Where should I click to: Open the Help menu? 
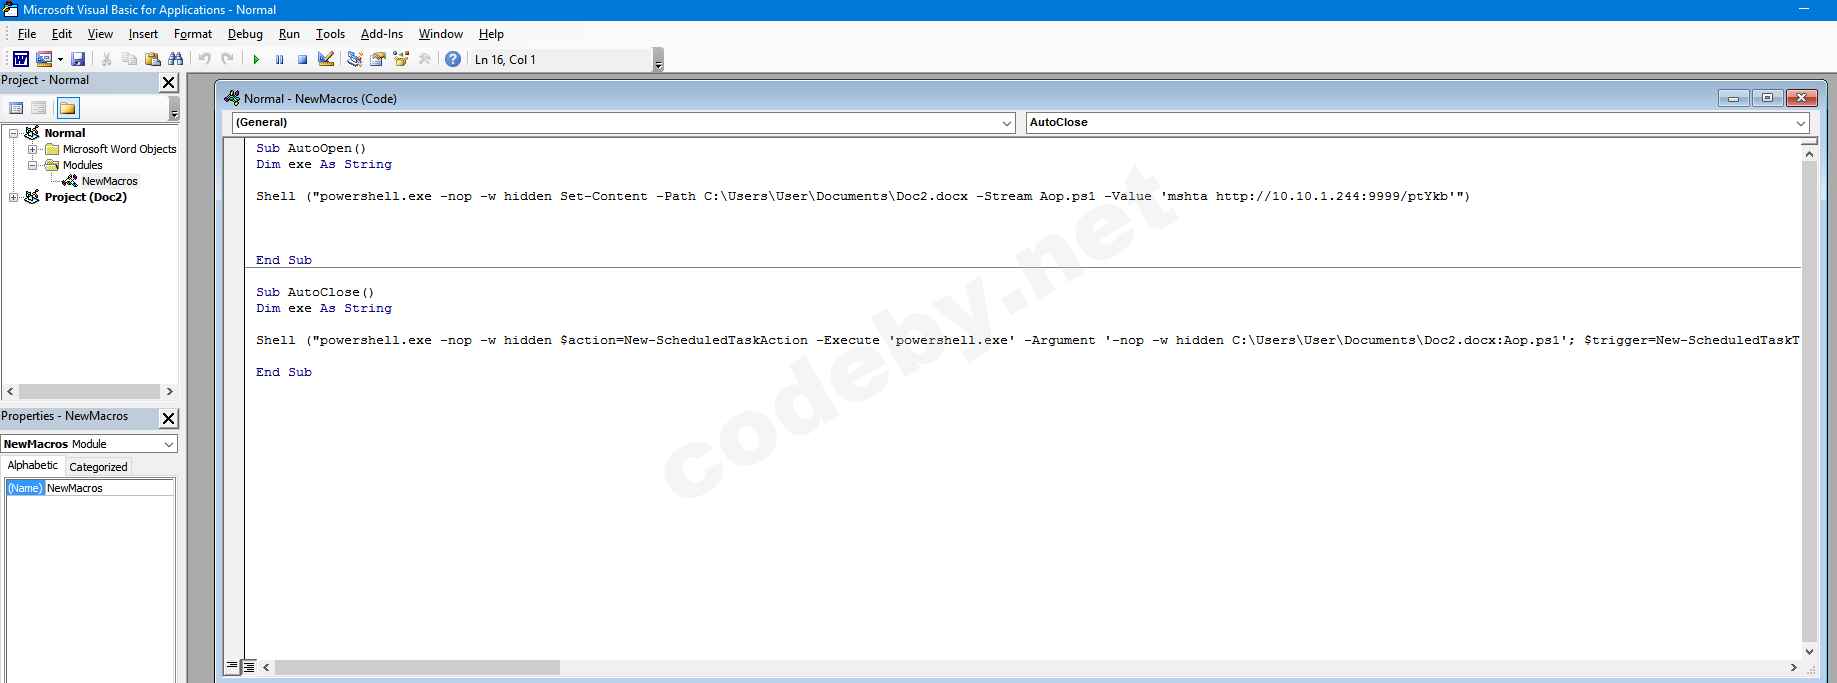tap(491, 34)
